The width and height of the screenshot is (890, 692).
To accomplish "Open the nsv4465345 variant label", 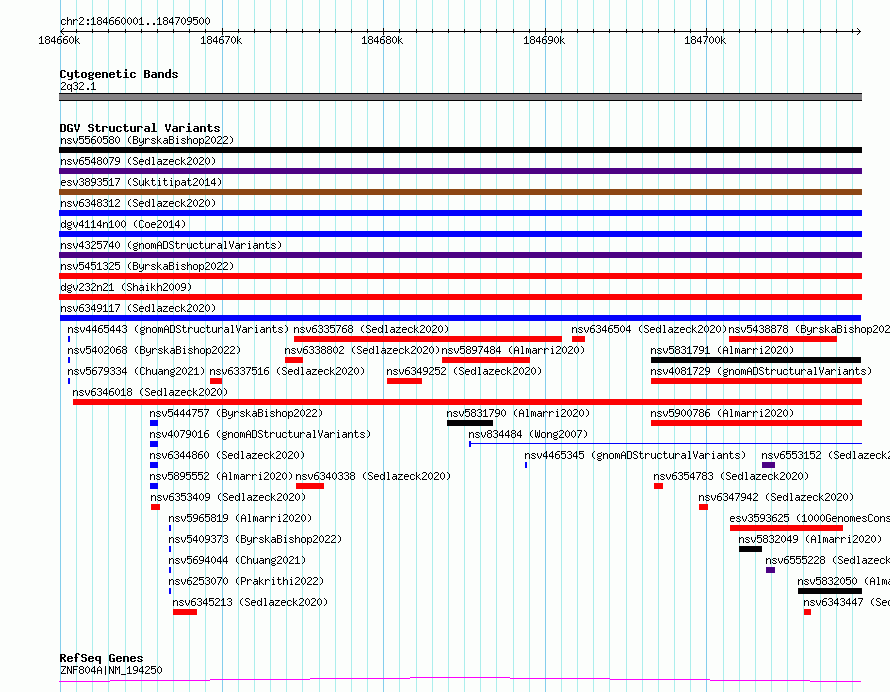I will coord(635,455).
